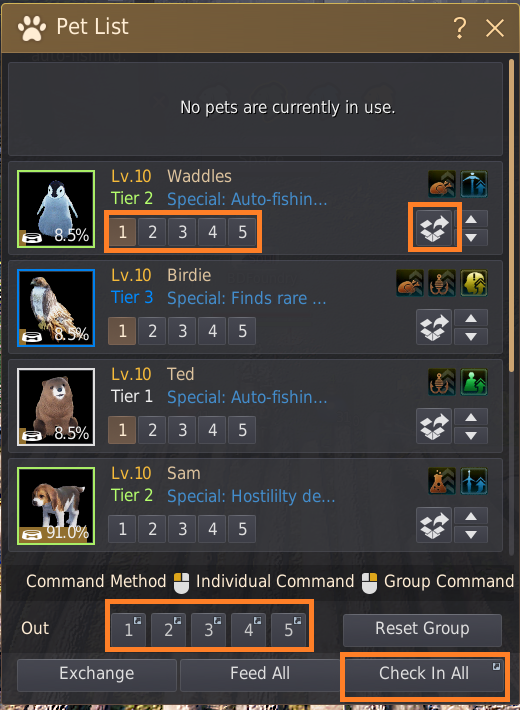Take out pet group 2
Screen dimensions: 520x710
point(169,628)
